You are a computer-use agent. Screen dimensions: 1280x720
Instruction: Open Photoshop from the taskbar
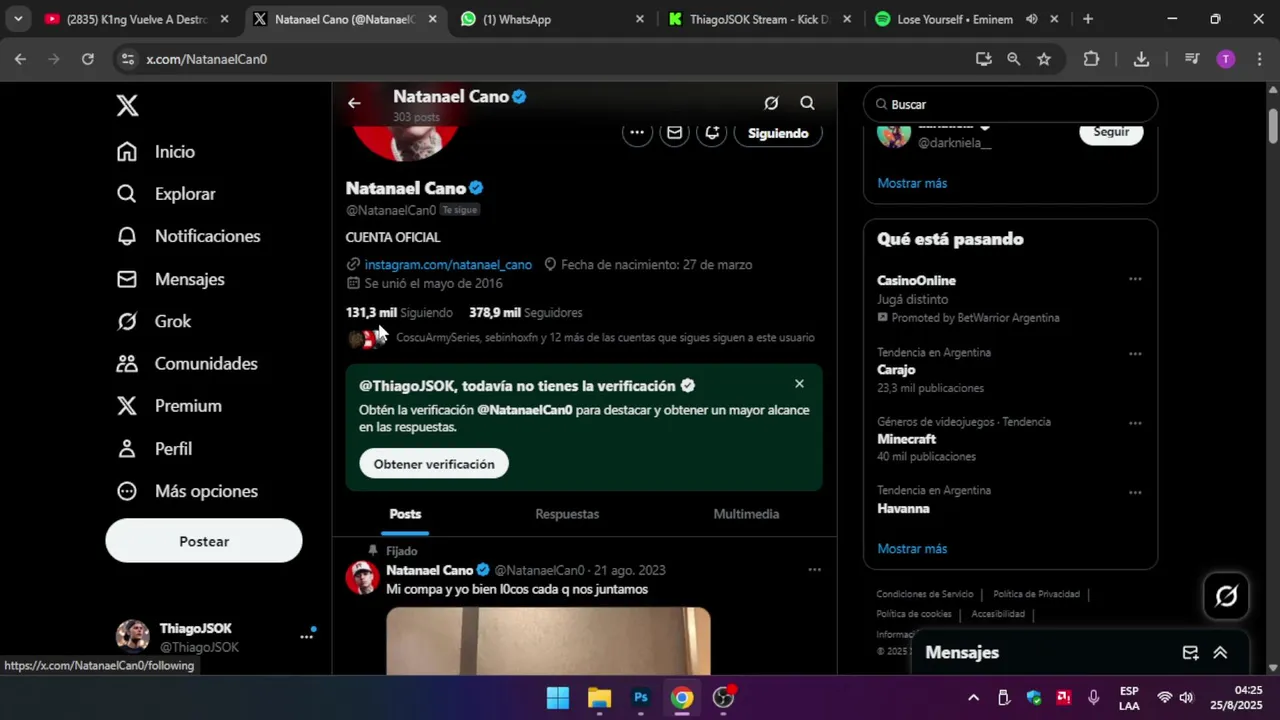tap(641, 698)
